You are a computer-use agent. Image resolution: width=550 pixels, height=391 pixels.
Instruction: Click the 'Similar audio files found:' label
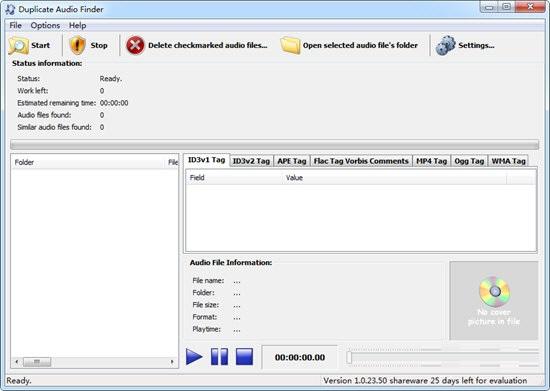[x=54, y=127]
